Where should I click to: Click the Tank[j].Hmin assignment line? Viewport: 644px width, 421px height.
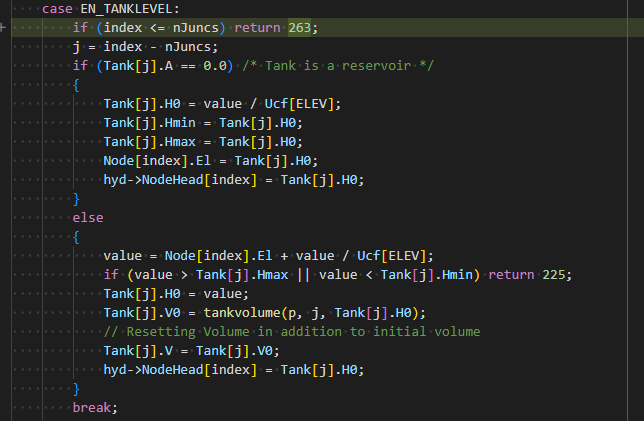point(203,123)
